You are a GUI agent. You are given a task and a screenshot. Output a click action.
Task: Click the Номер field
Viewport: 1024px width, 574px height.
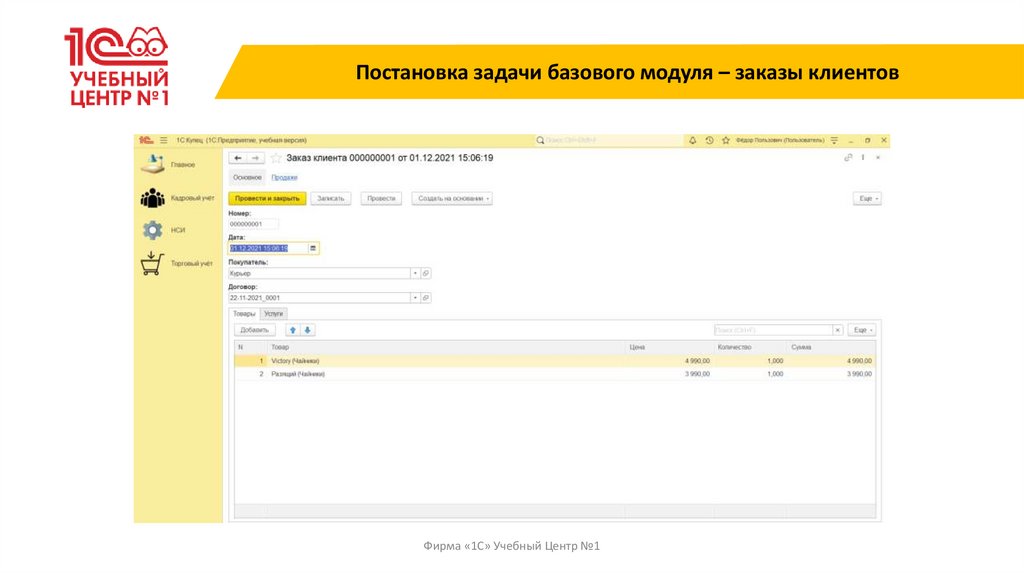[x=253, y=224]
